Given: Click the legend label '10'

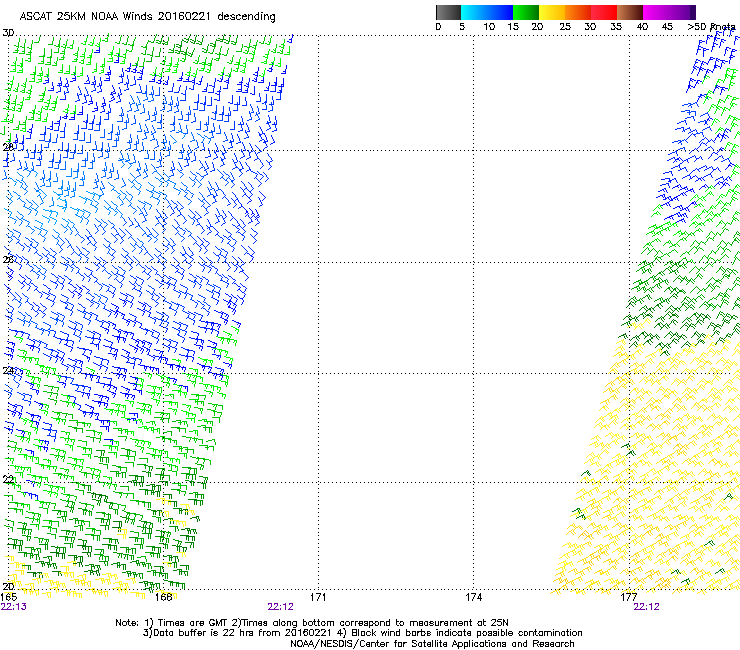Looking at the screenshot, I should click(x=489, y=27).
